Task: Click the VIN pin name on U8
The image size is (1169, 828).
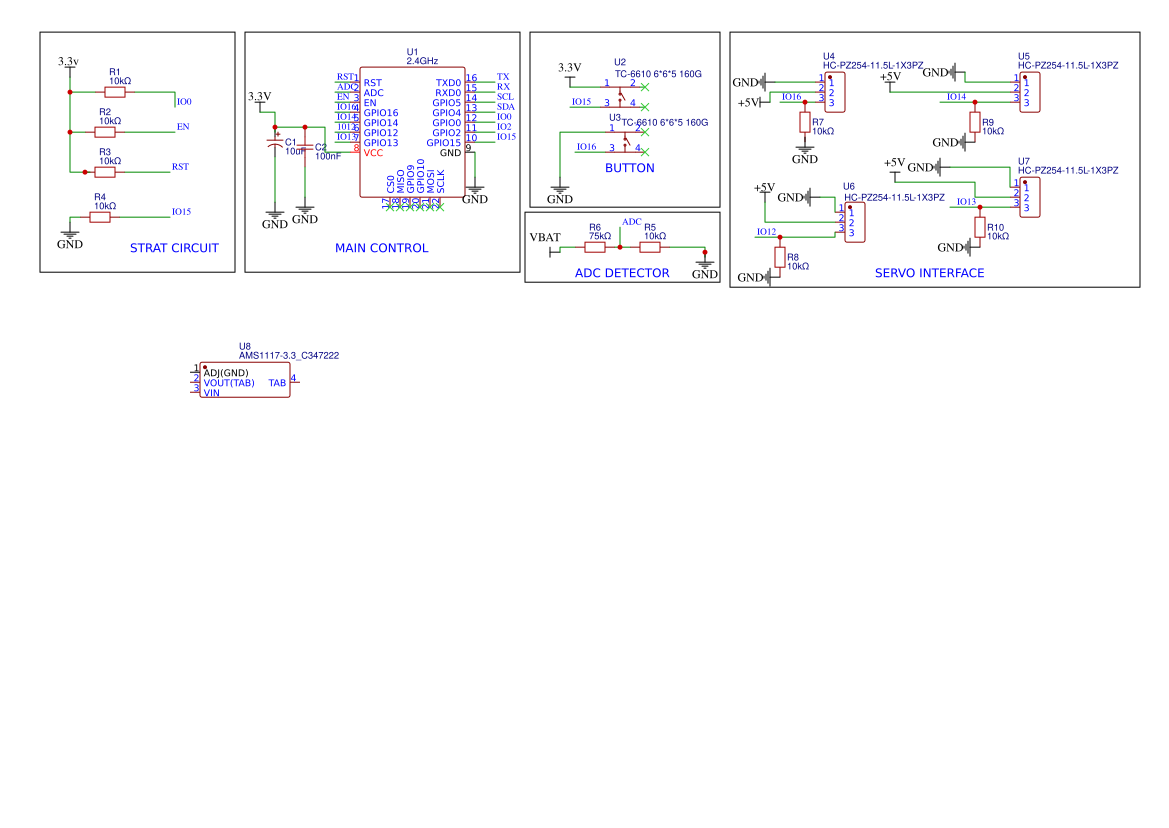Action: tap(212, 393)
